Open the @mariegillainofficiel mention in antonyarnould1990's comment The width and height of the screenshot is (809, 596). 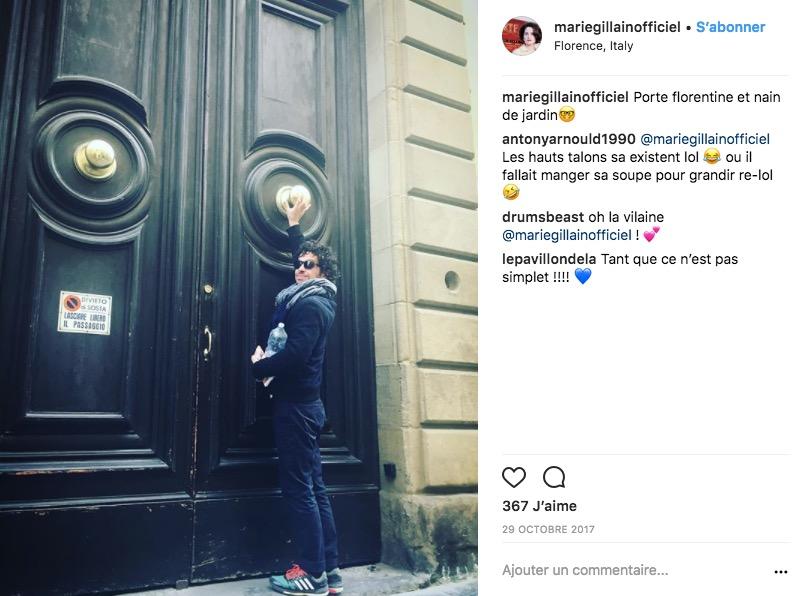pyautogui.click(x=705, y=139)
